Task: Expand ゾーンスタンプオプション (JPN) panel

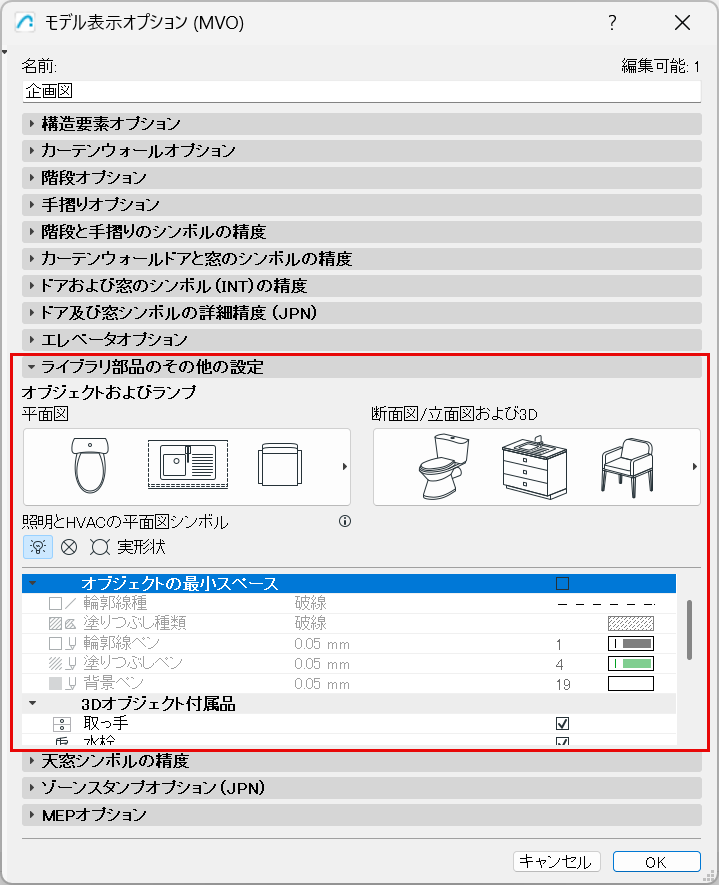Action: click(x=362, y=788)
